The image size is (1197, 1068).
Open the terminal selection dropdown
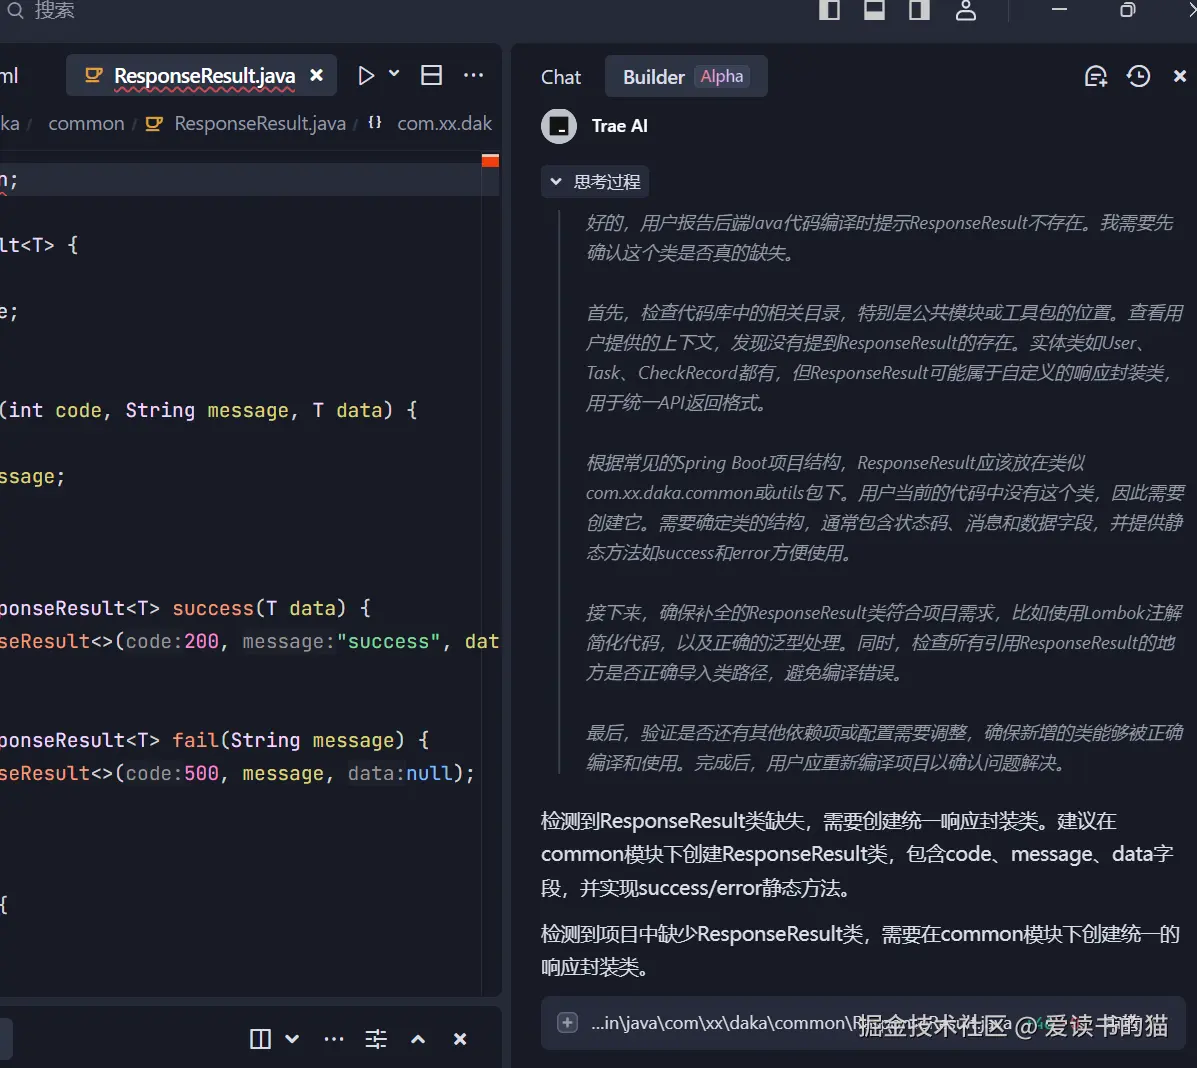click(293, 1039)
